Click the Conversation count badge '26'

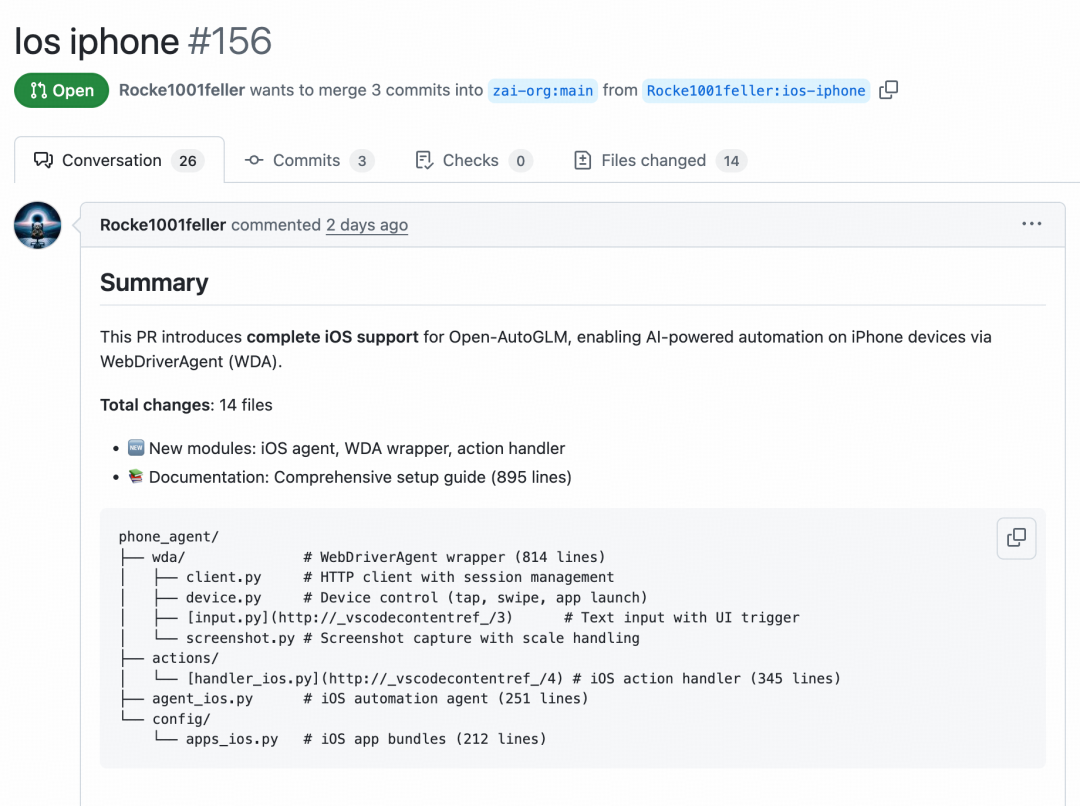click(x=187, y=161)
